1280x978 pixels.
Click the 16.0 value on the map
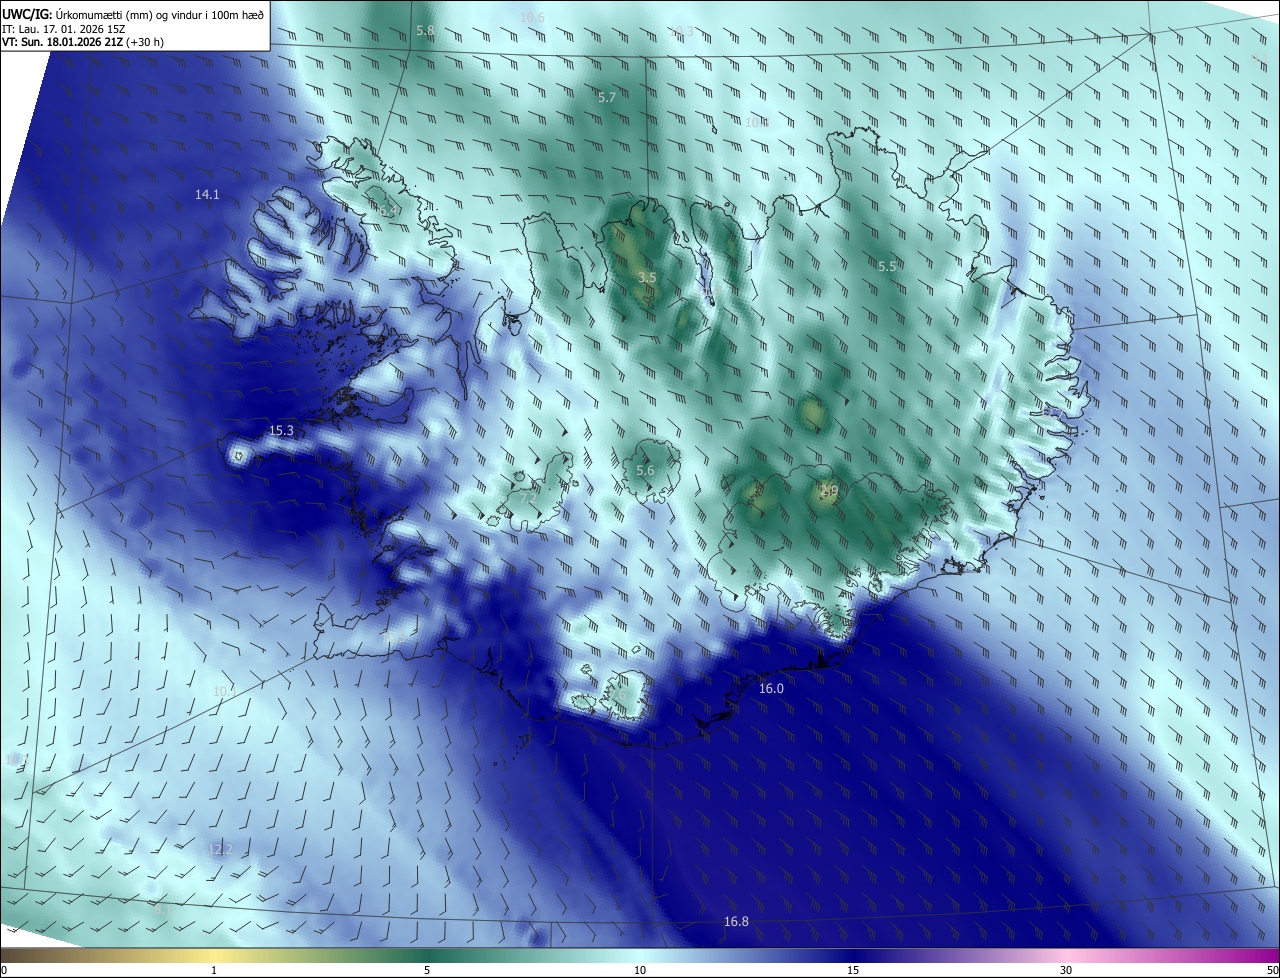coord(771,689)
